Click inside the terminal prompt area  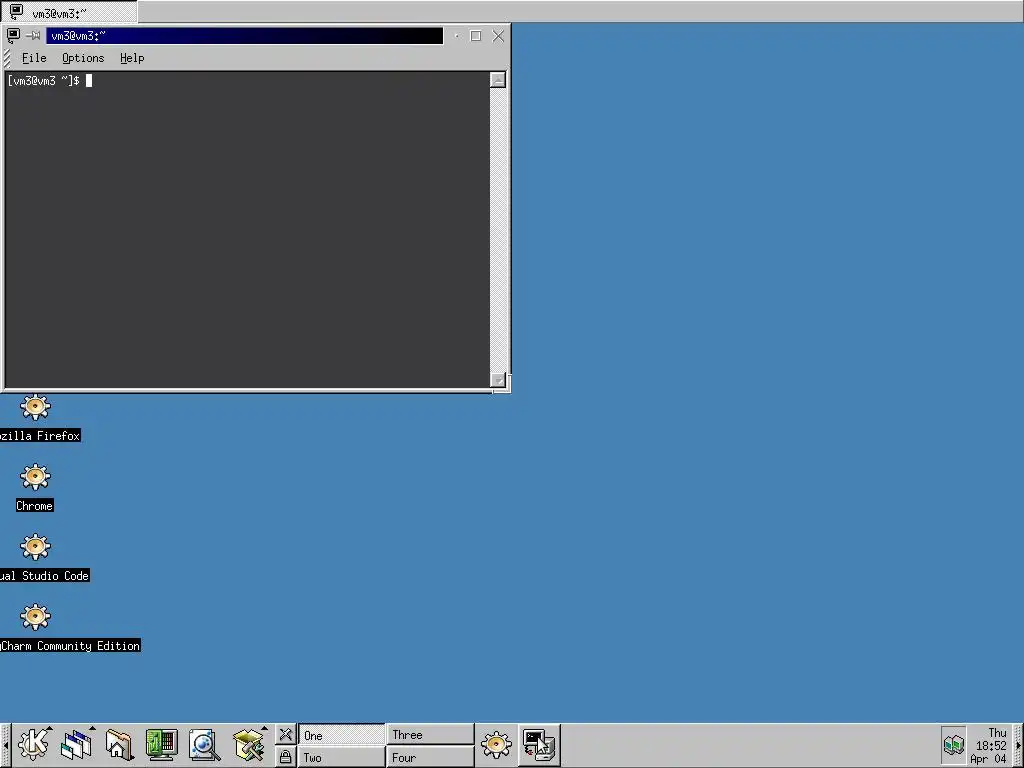pyautogui.click(x=247, y=230)
